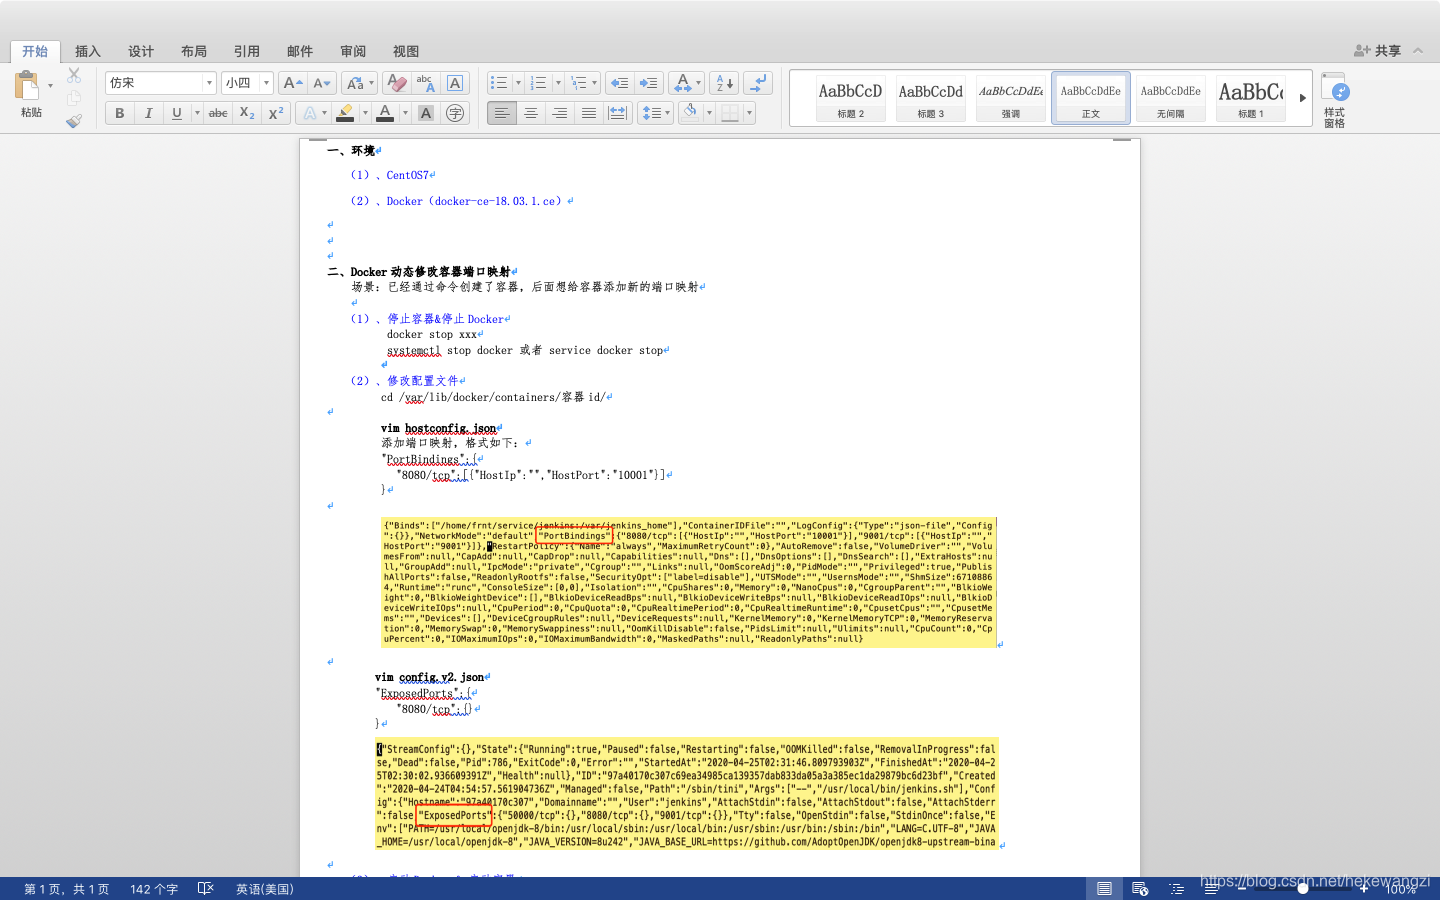Apply the 标题 1 style thumbnail
The height and width of the screenshot is (900, 1440).
pyautogui.click(x=1251, y=98)
